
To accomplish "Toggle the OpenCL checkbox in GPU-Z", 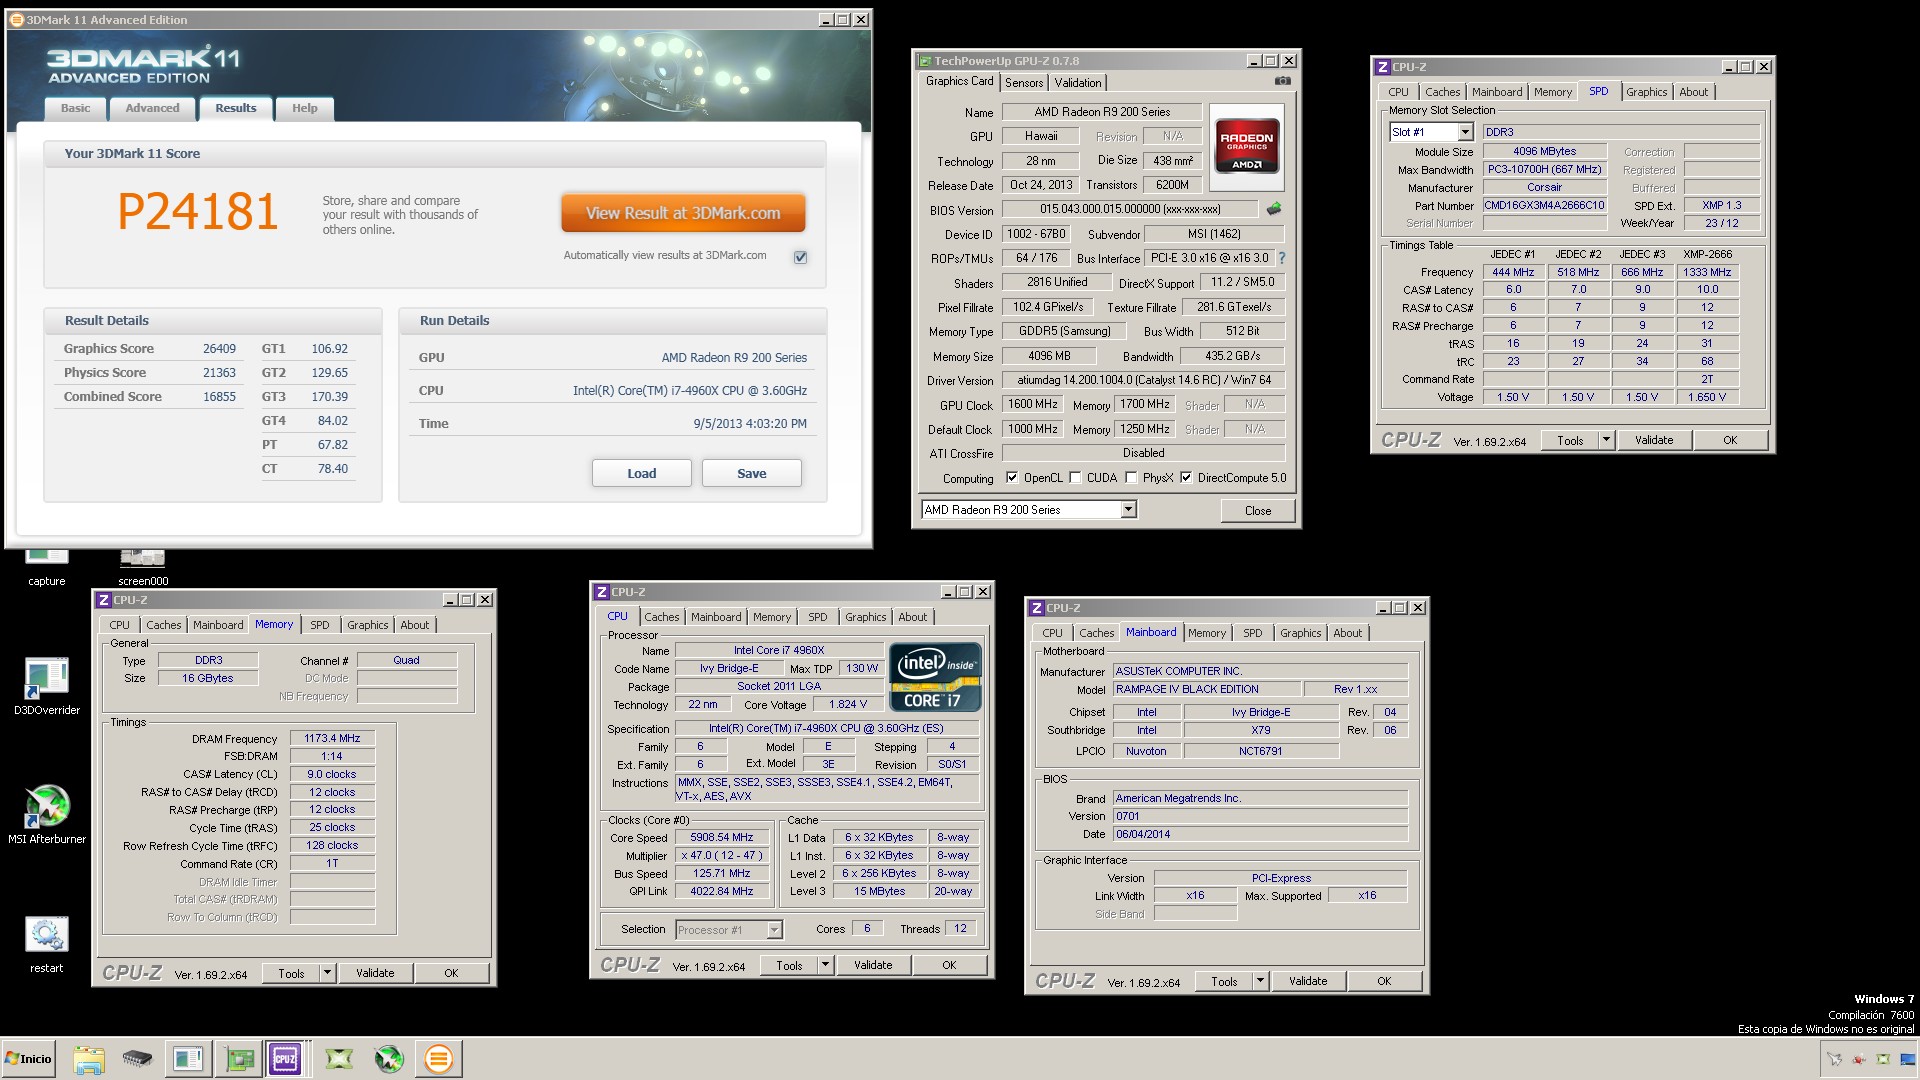I will point(1012,478).
